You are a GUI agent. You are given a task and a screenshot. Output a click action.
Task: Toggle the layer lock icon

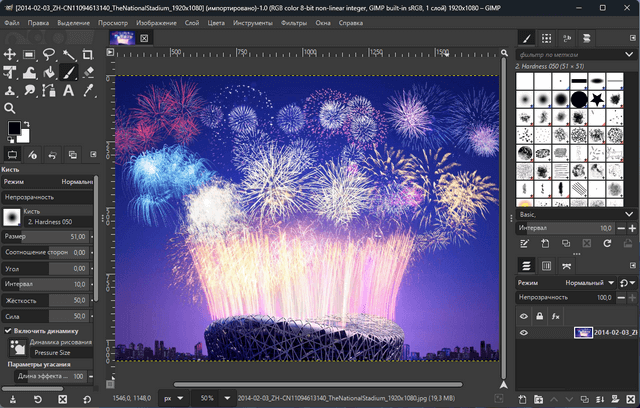[x=540, y=315]
